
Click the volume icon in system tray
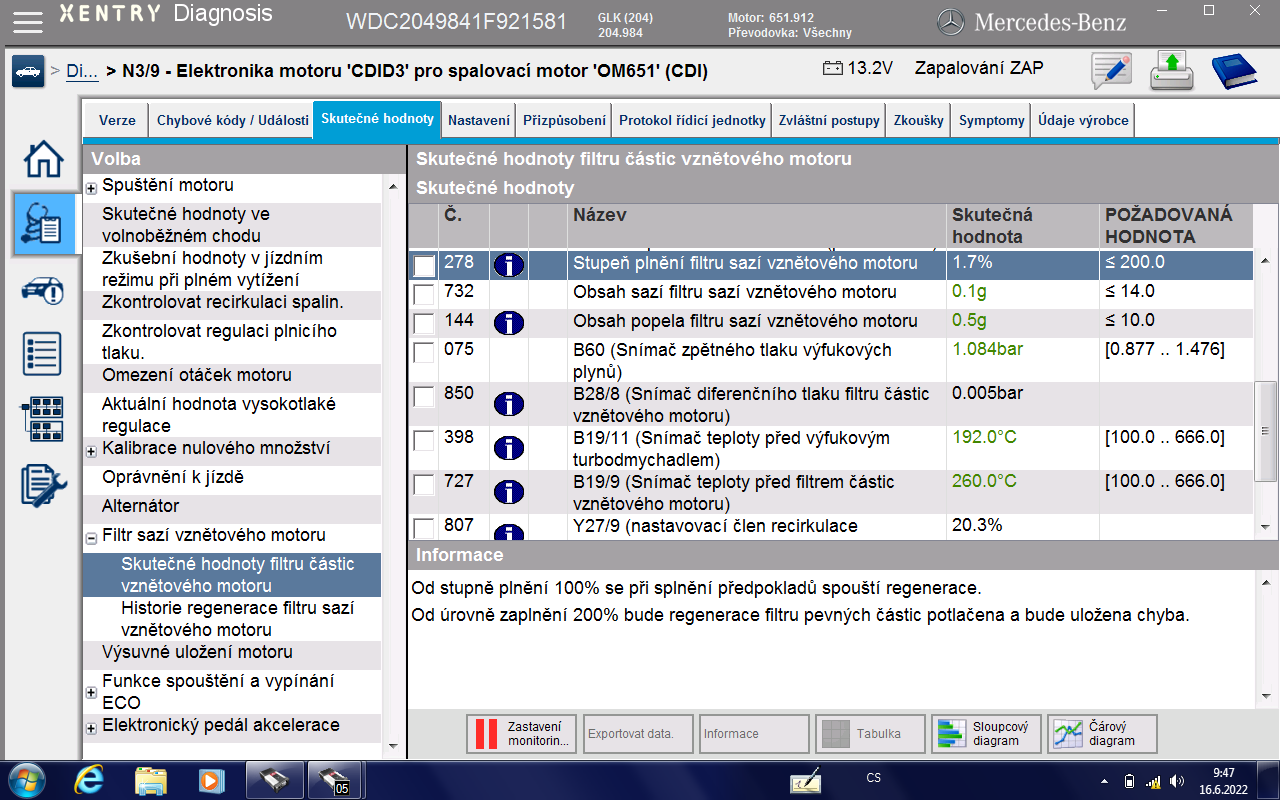1177,781
